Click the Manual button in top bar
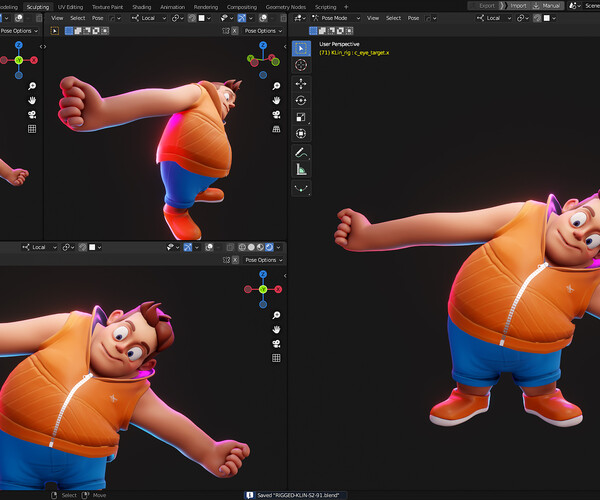 click(547, 6)
